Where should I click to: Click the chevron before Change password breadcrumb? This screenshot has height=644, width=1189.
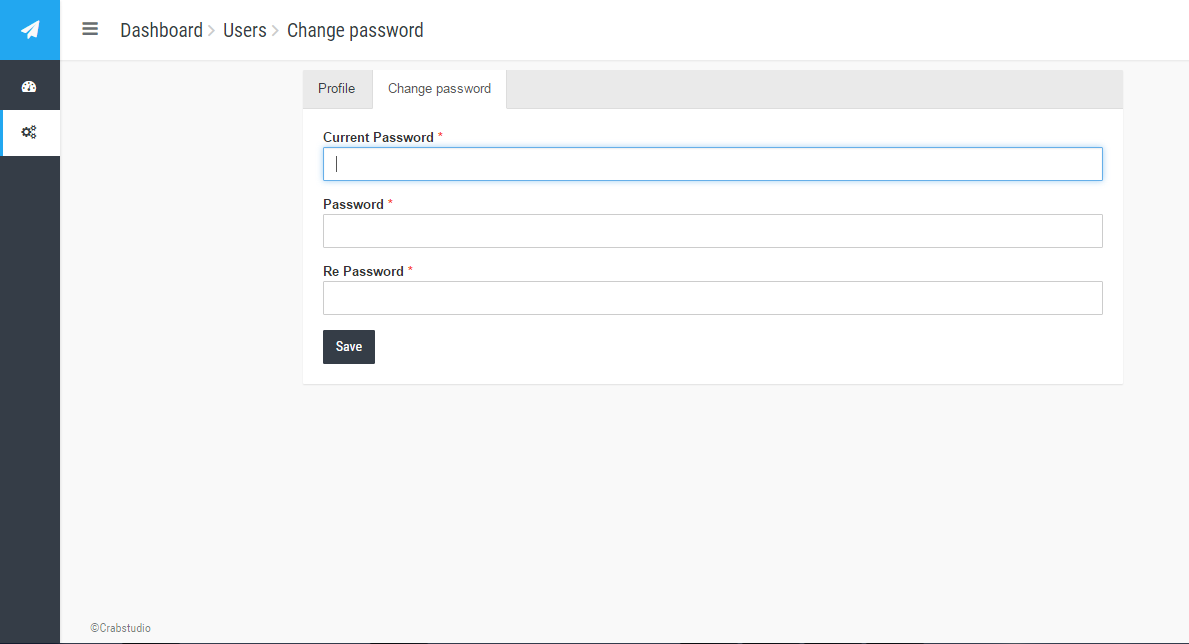pyautogui.click(x=276, y=30)
